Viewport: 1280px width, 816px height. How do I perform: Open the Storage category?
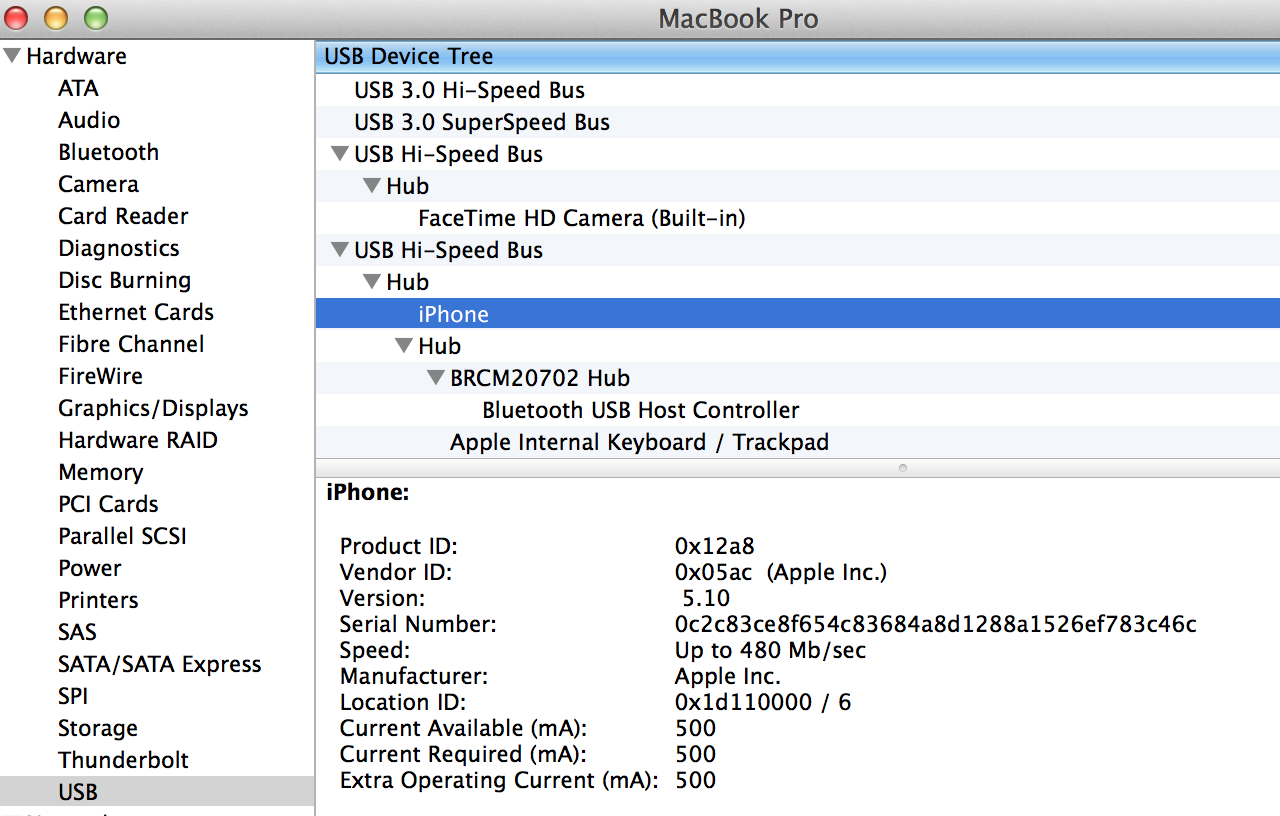[x=98, y=728]
